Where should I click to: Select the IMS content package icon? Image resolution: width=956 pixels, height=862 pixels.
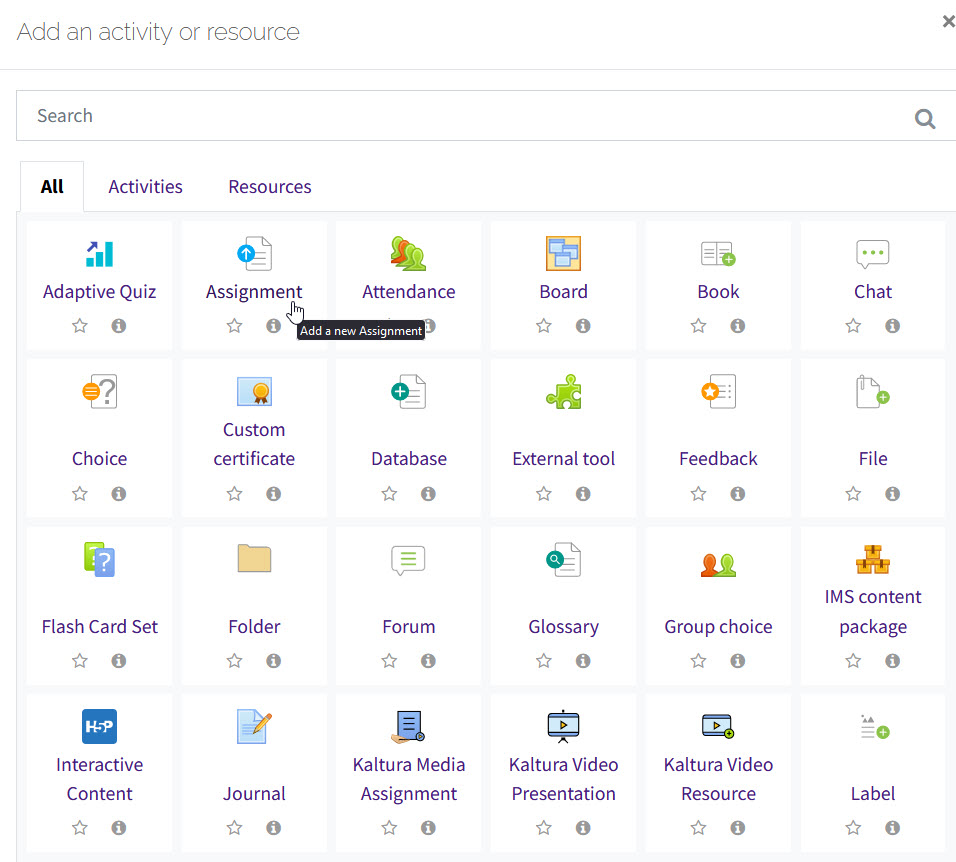[872, 559]
